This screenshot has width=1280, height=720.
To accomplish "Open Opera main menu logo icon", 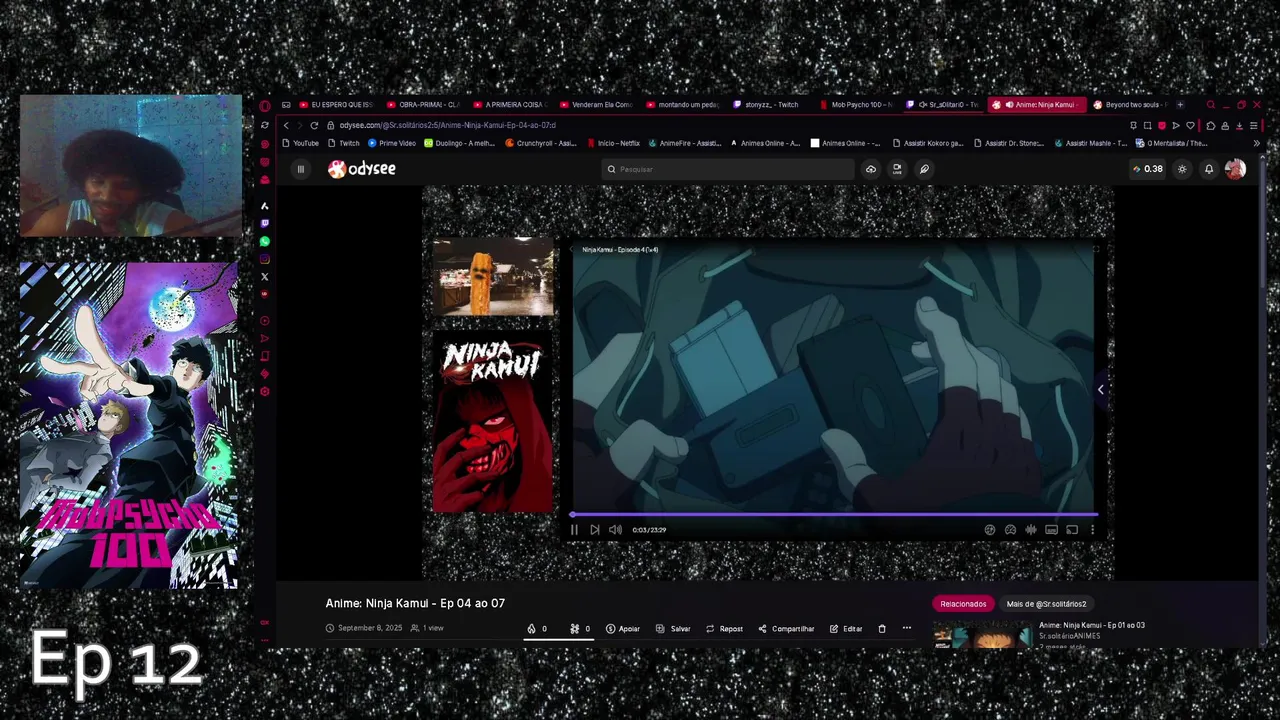I will pos(265,105).
